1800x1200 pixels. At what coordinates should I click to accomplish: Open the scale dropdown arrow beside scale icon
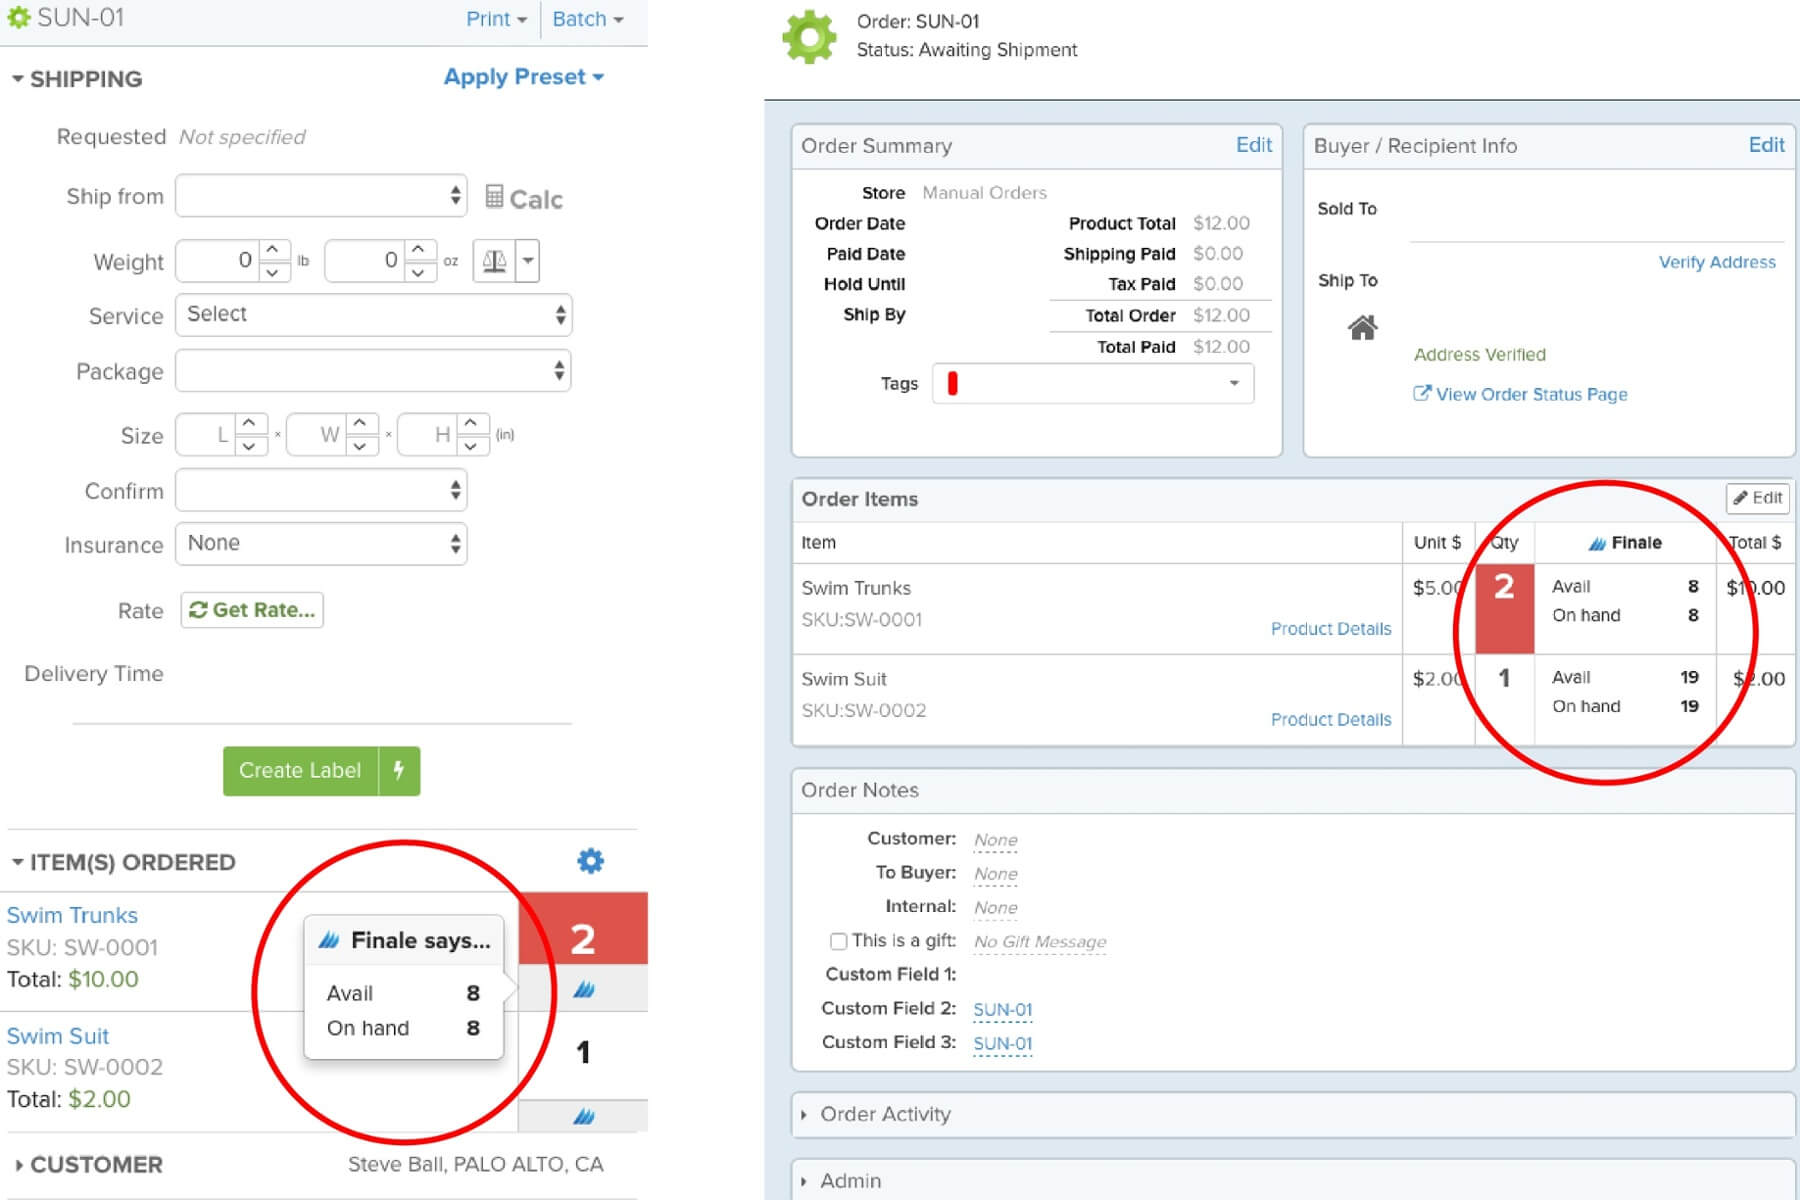[x=528, y=261]
